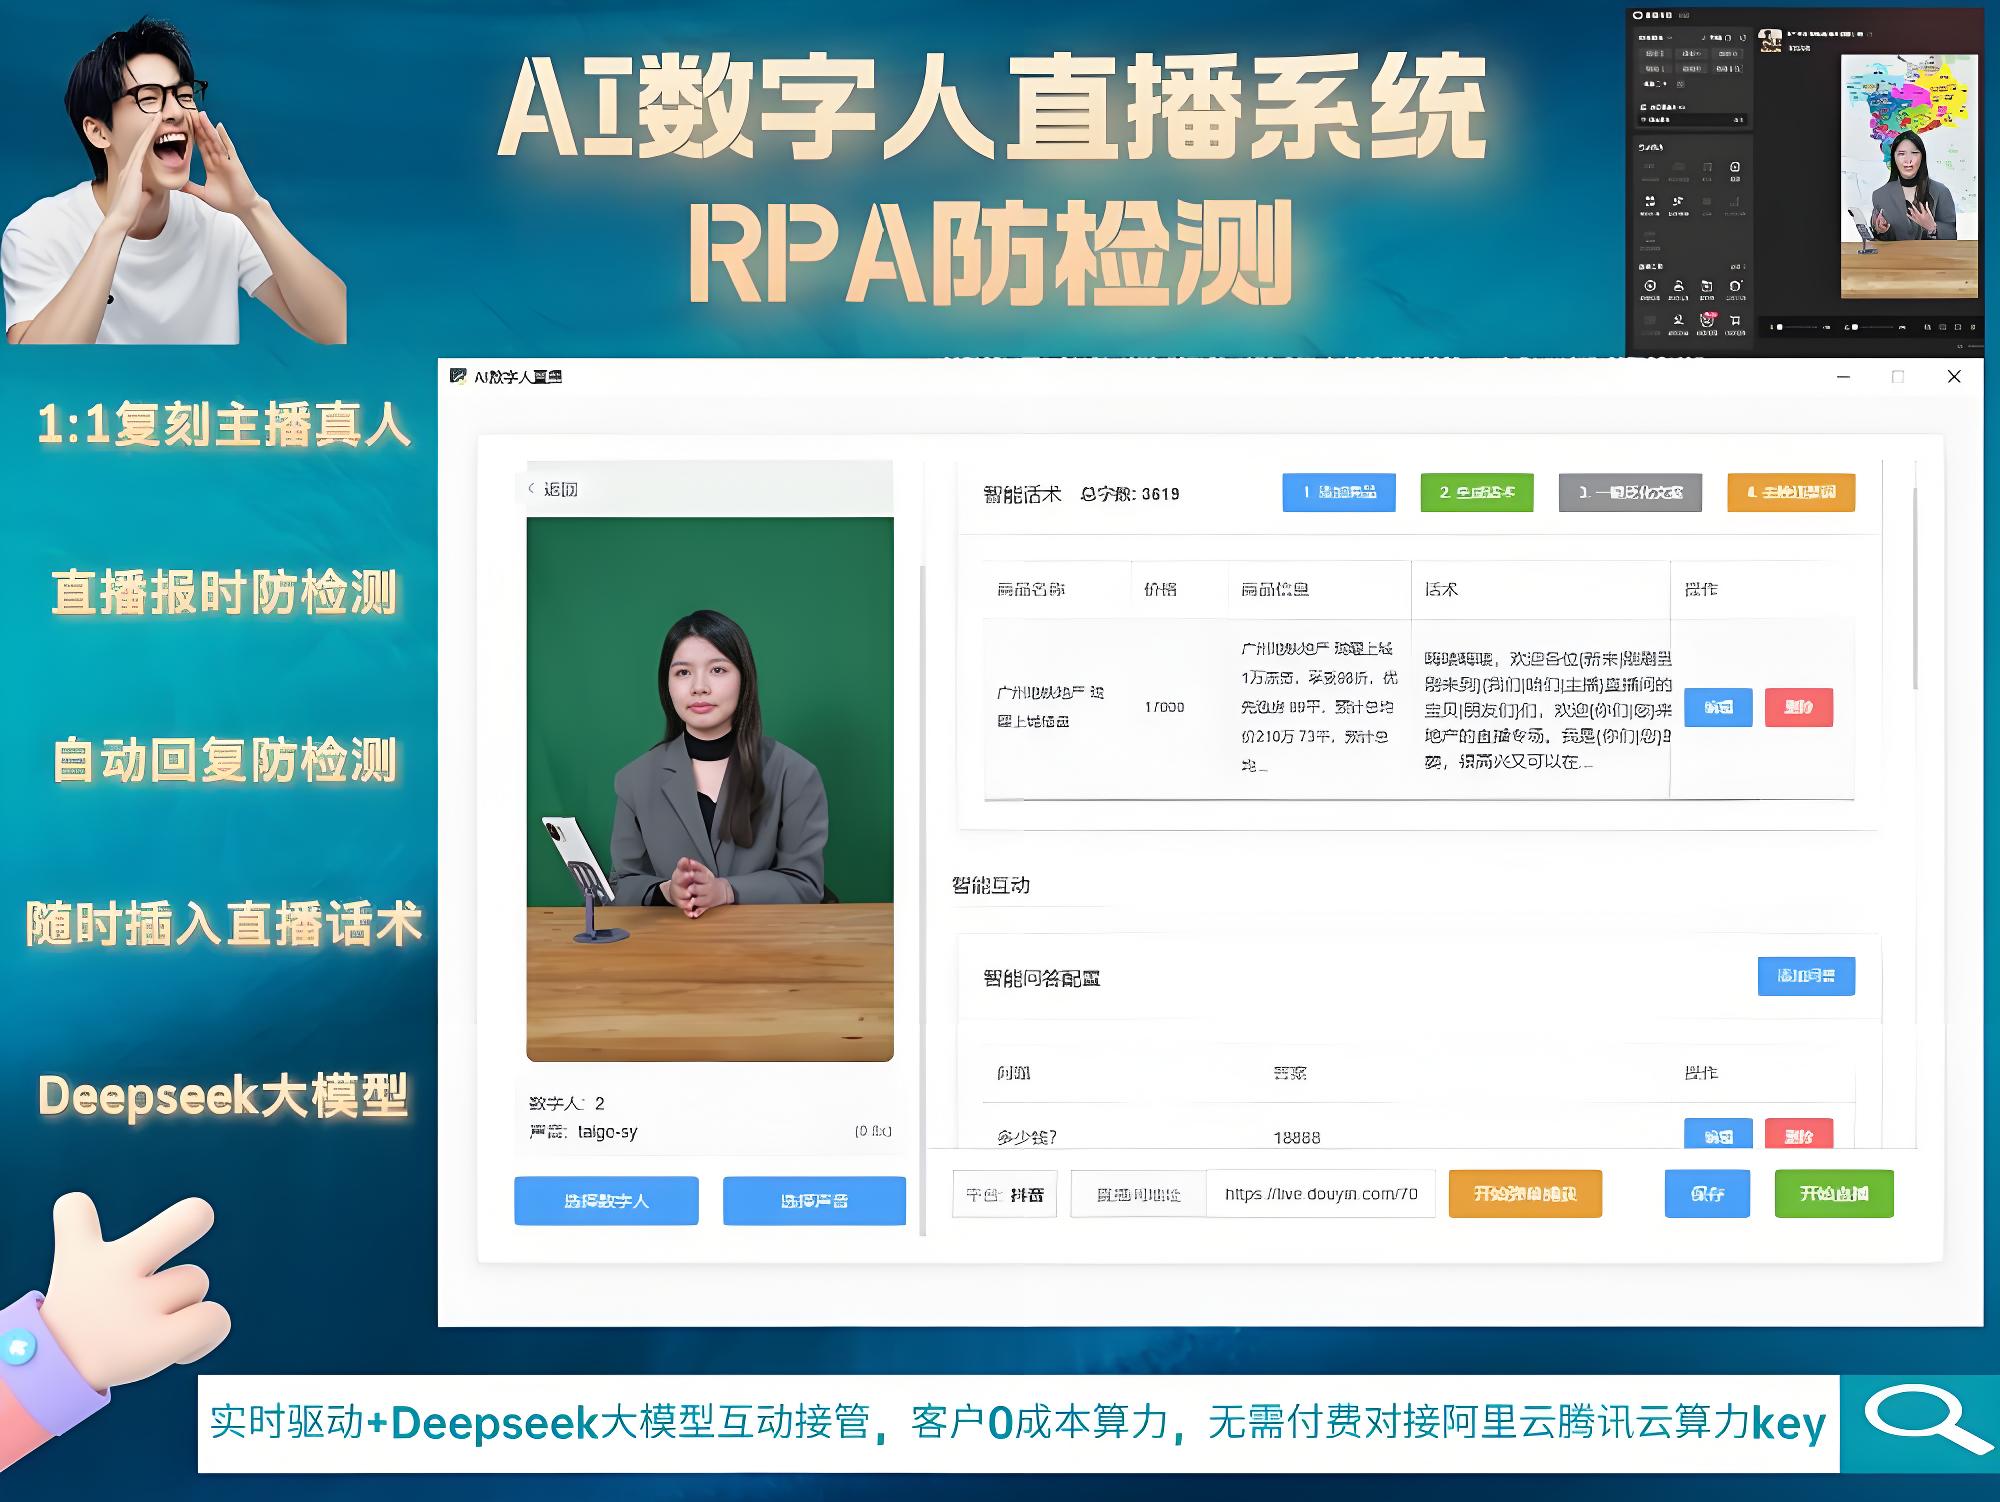Screen dimensions: 2000x1502
Task: Click the app logo on the AI数字人直播 title bar
Action: coord(458,375)
